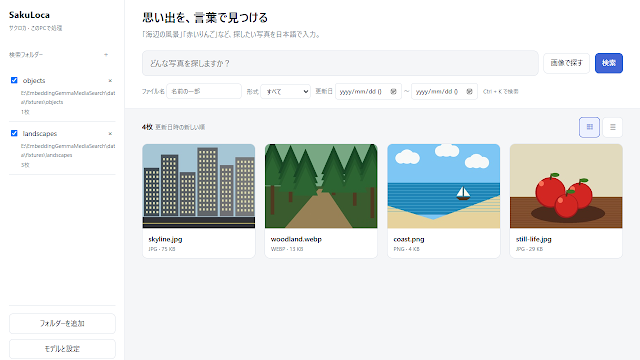The height and width of the screenshot is (360, 640).
Task: Open the skyline.jpg thumbnail
Action: pos(199,186)
